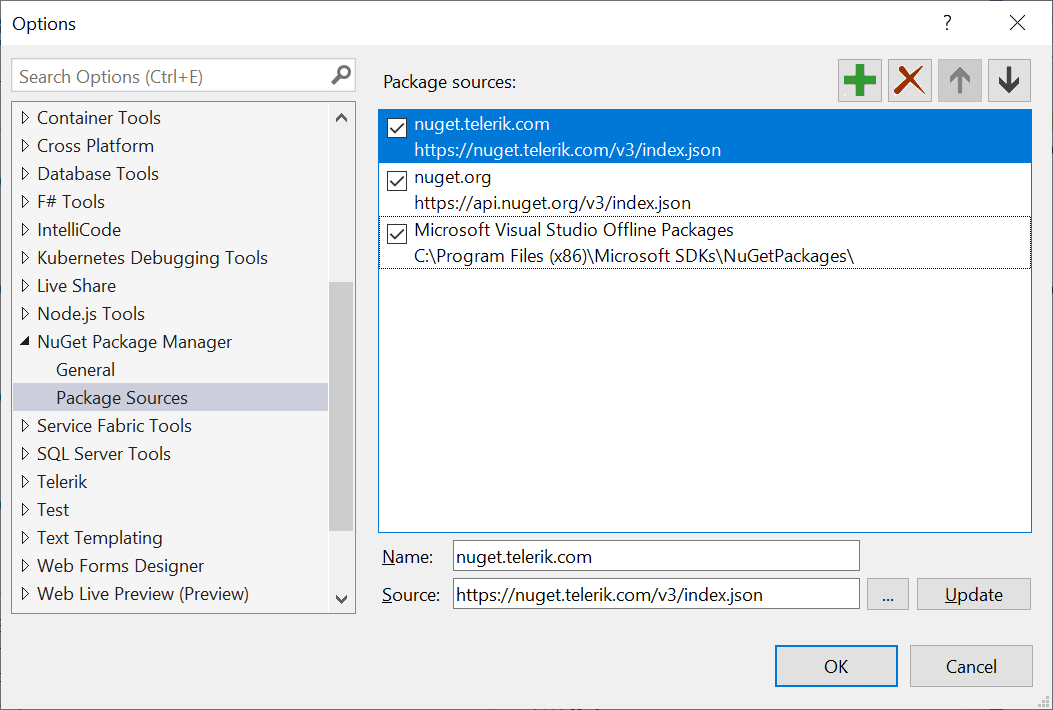The height and width of the screenshot is (710, 1053).
Task: Remove the selected package source
Action: click(x=909, y=80)
